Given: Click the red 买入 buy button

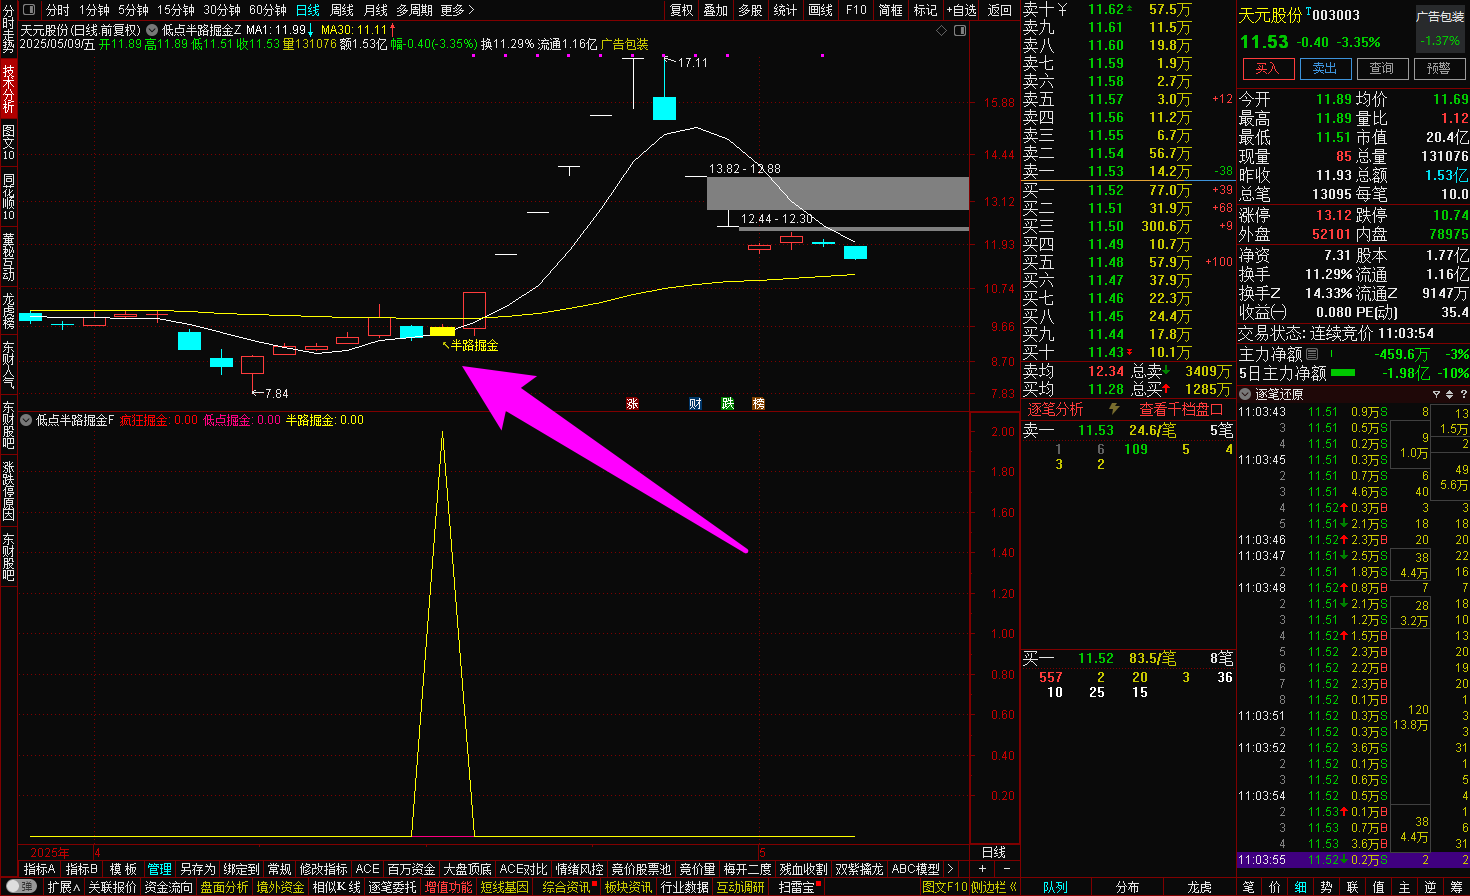Looking at the screenshot, I should pyautogui.click(x=1267, y=68).
